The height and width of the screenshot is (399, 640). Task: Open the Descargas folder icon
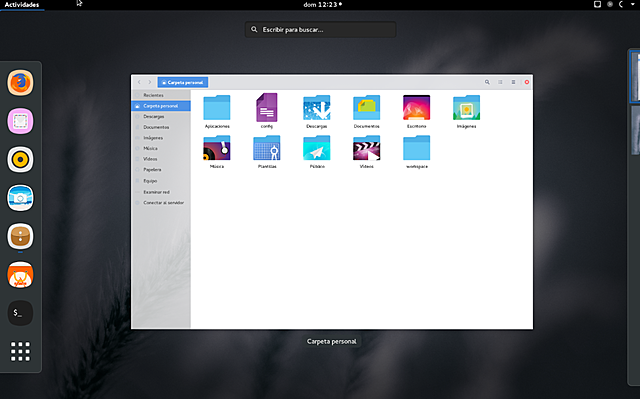click(x=316, y=107)
